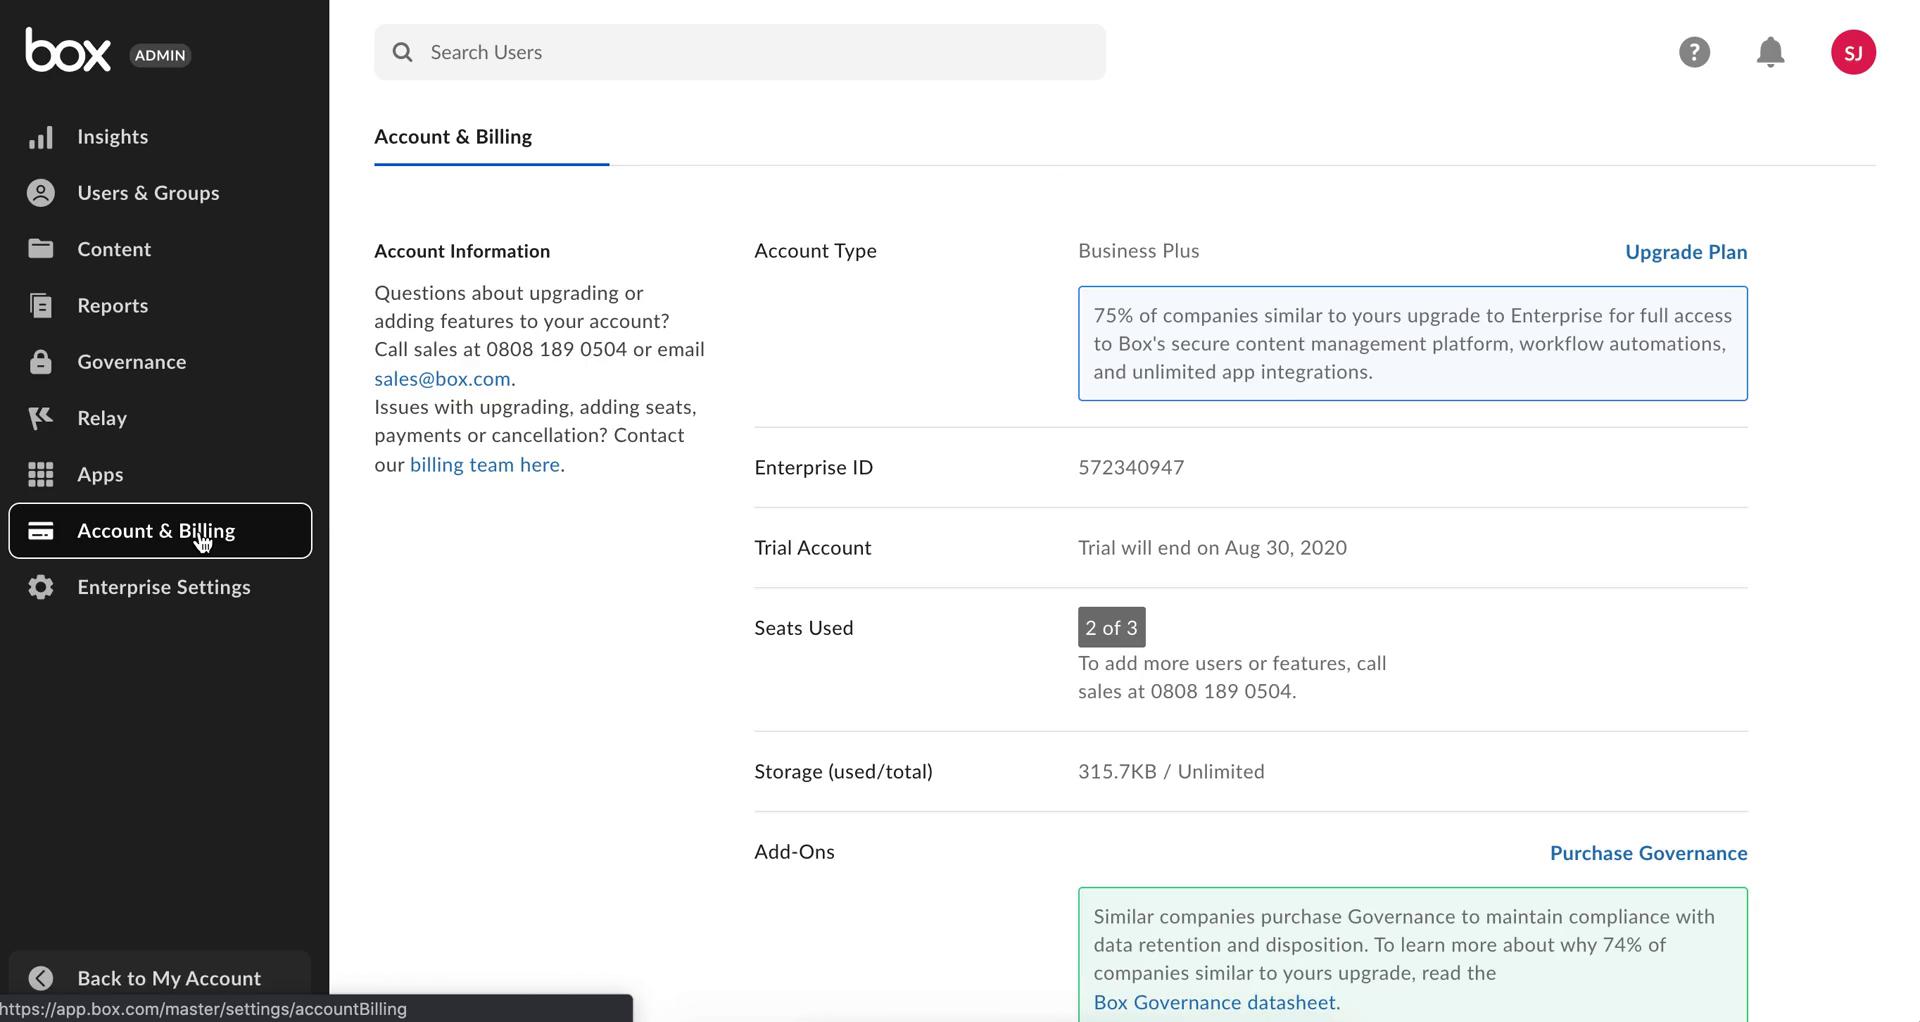This screenshot has height=1022, width=1920.
Task: Click the Back to My Account arrow icon
Action: click(x=41, y=978)
